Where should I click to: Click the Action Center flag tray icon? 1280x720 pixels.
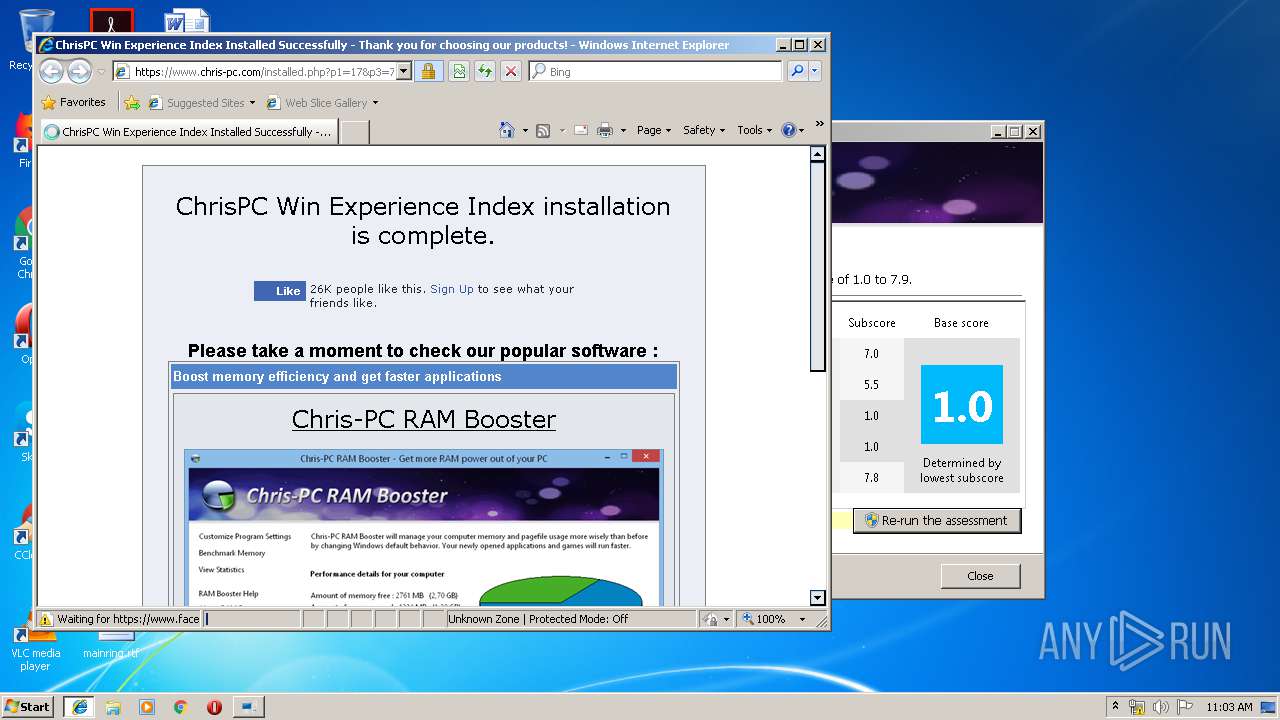click(1185, 707)
